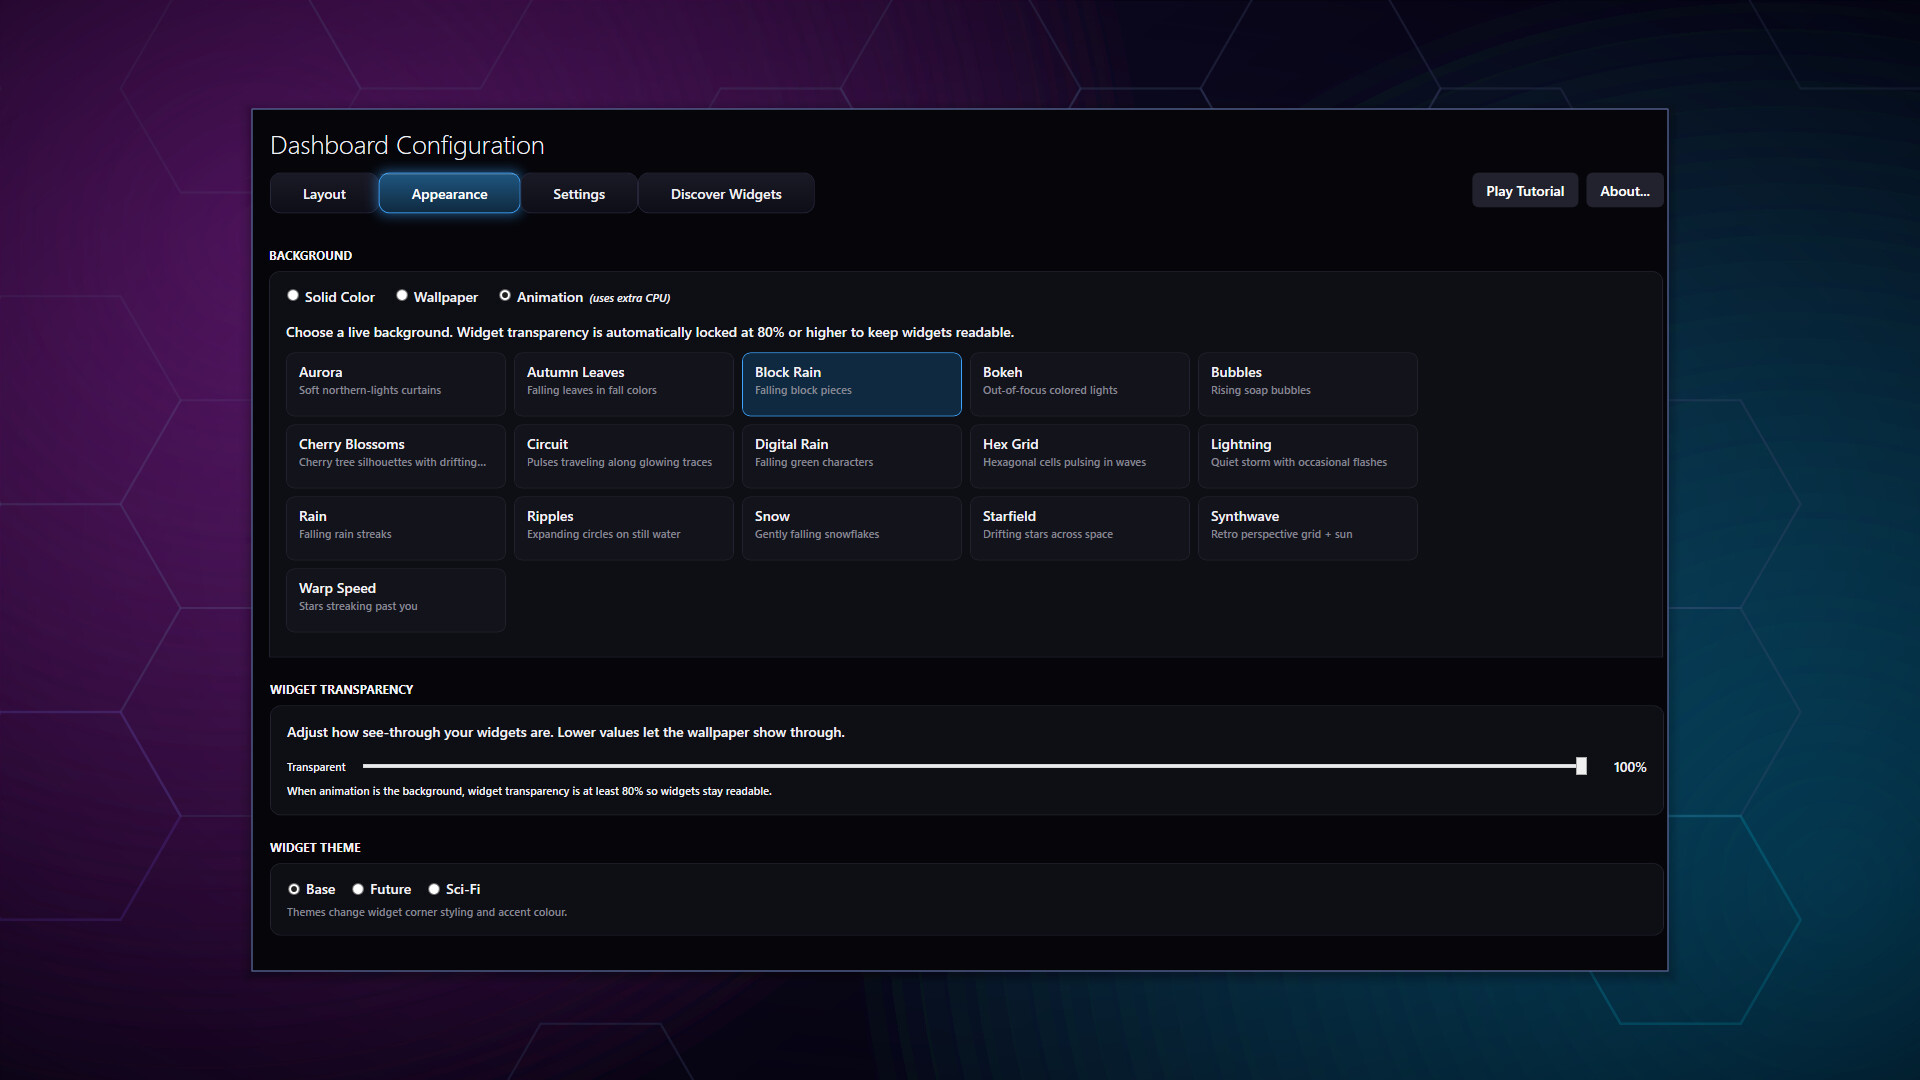Click the Play Tutorial button
The width and height of the screenshot is (1920, 1080).
1525,191
